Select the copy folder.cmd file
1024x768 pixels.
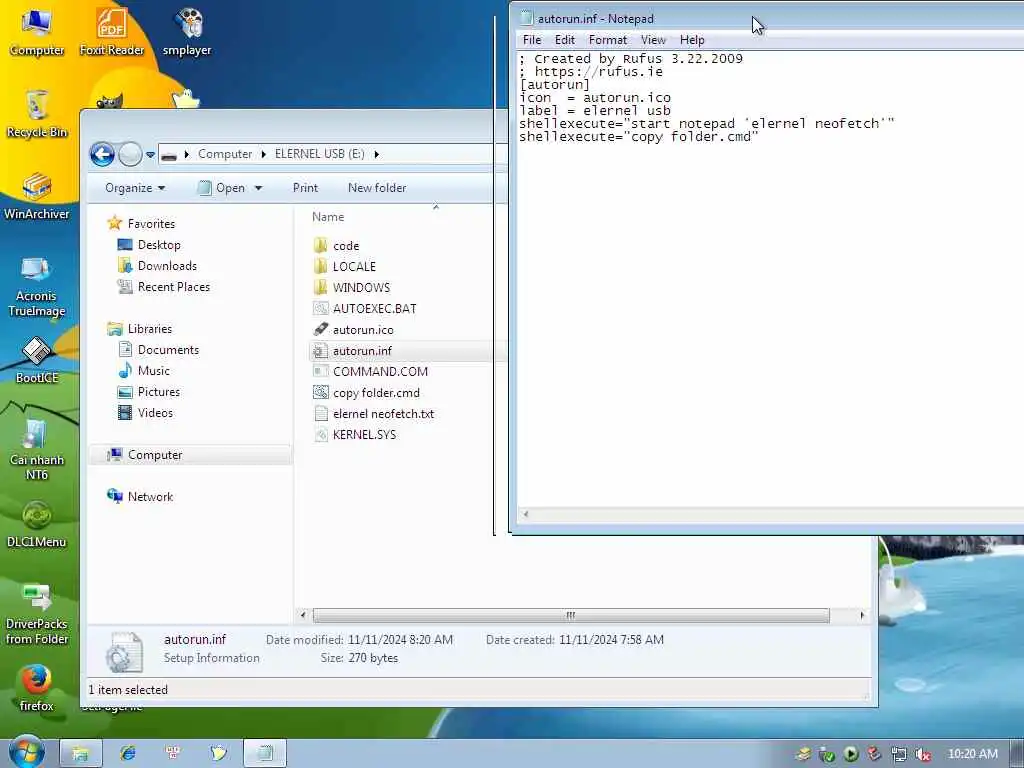tap(376, 392)
